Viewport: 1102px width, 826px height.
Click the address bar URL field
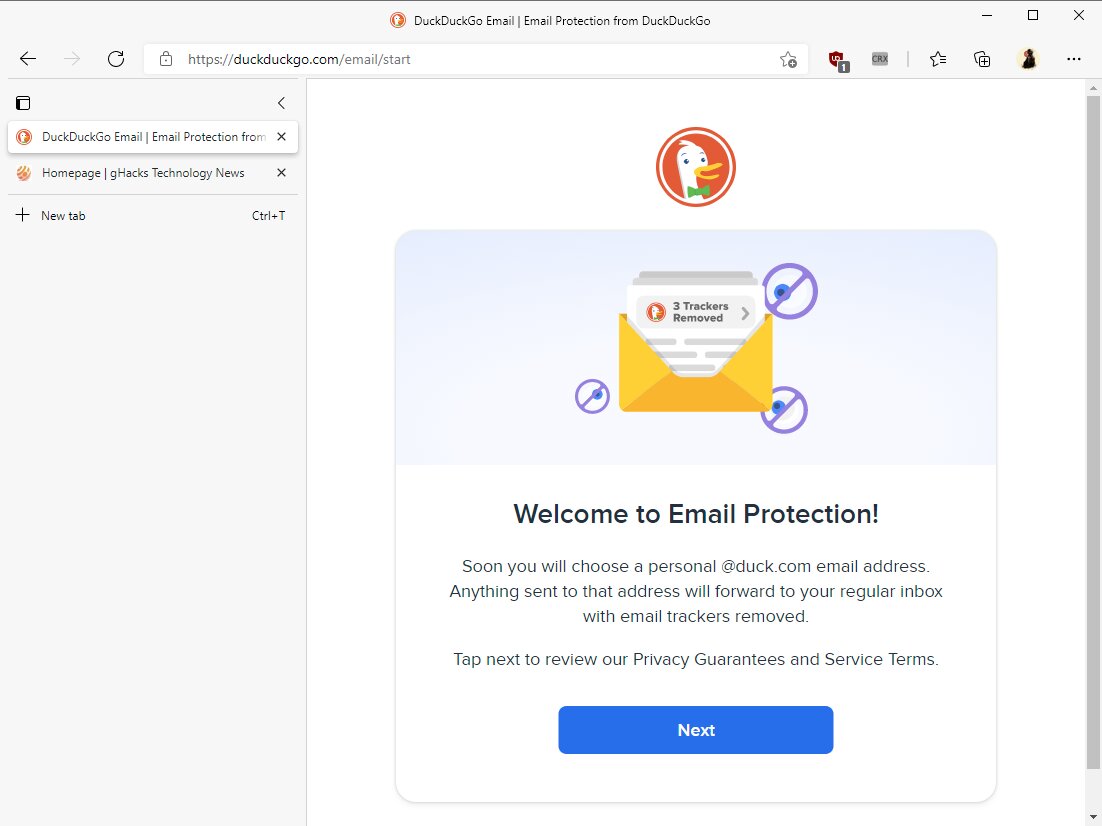click(x=478, y=60)
